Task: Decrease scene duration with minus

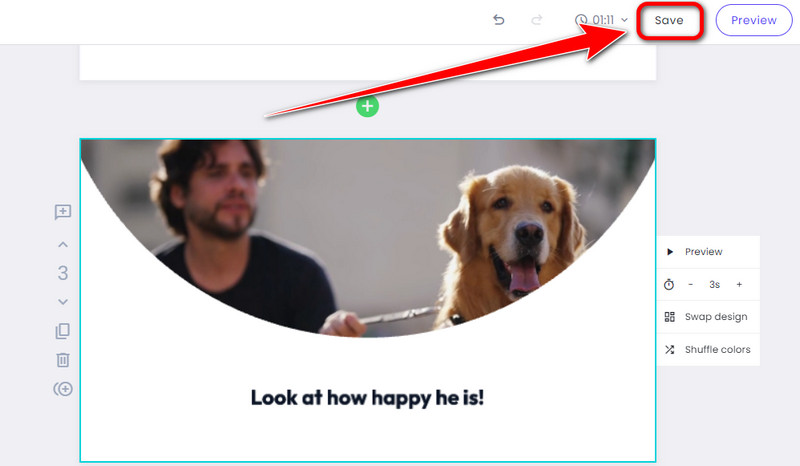Action: coord(691,284)
